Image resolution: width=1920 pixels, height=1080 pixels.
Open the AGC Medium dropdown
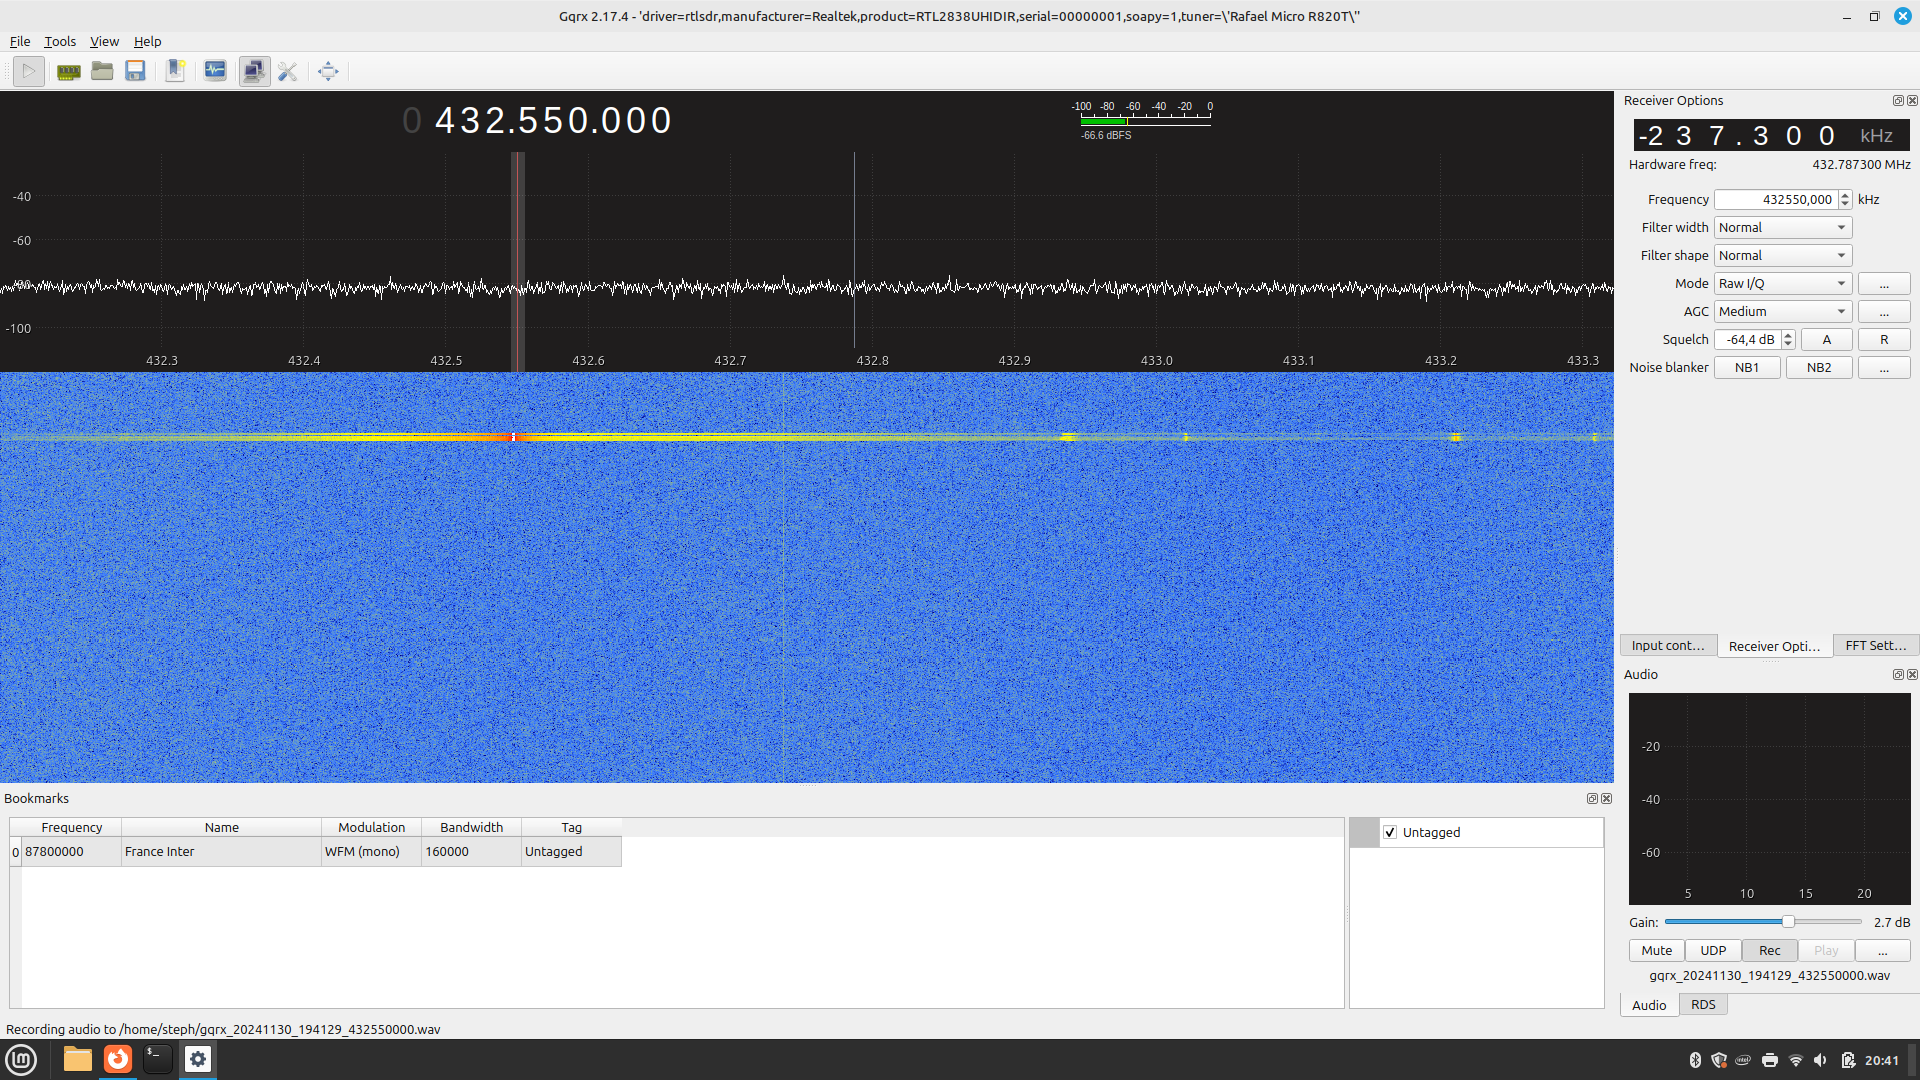(1781, 311)
